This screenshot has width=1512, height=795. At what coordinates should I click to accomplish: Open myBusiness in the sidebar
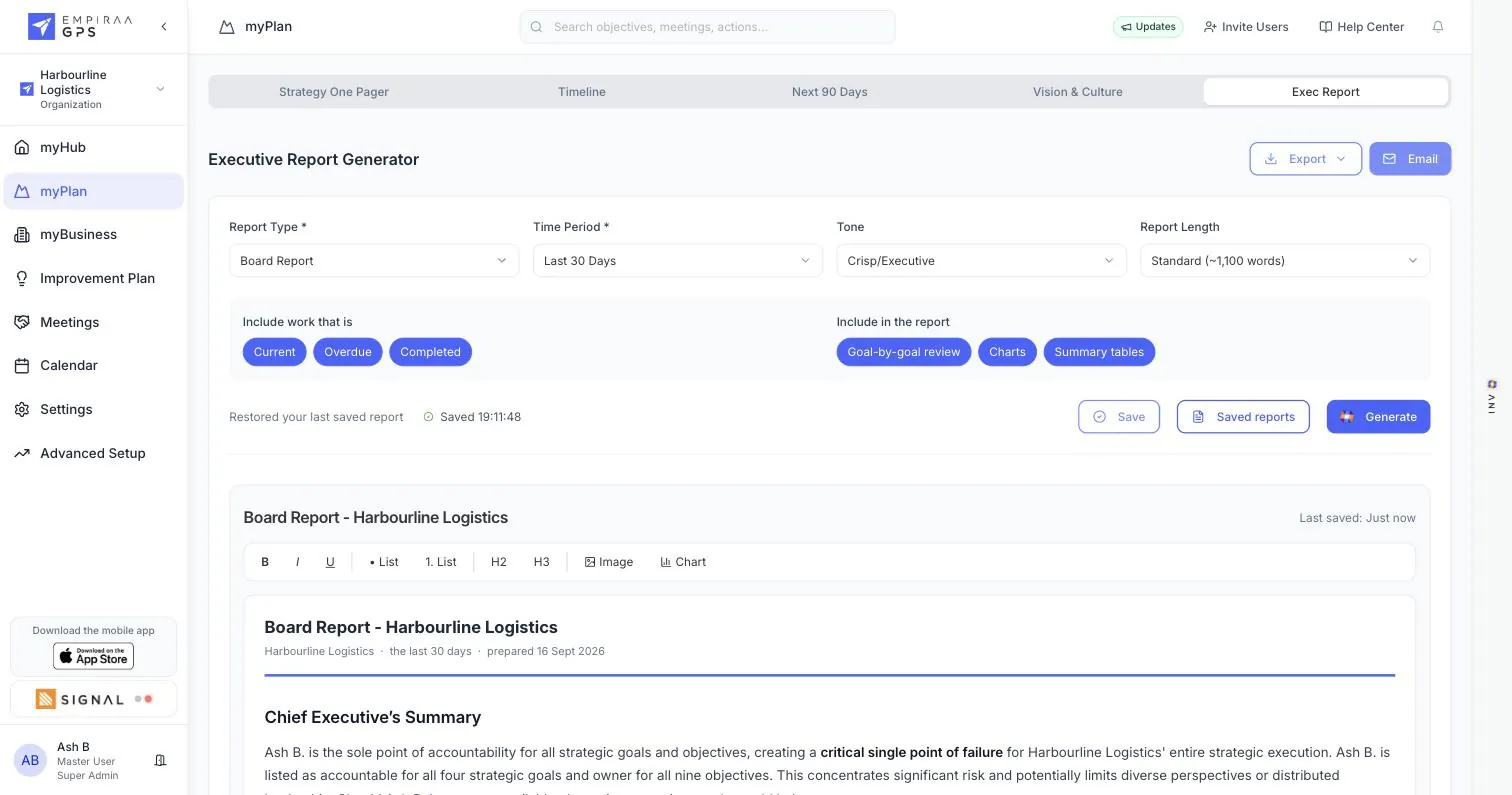coord(93,234)
